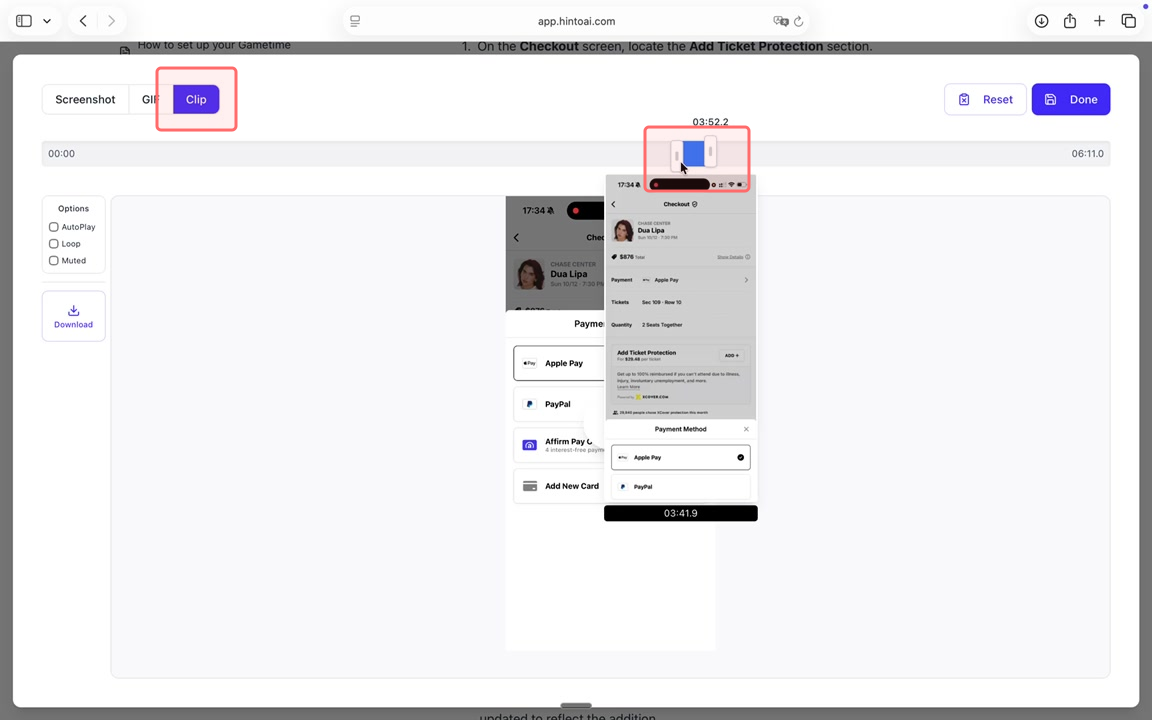Check the Muted option
The width and height of the screenshot is (1152, 720).
point(54,261)
